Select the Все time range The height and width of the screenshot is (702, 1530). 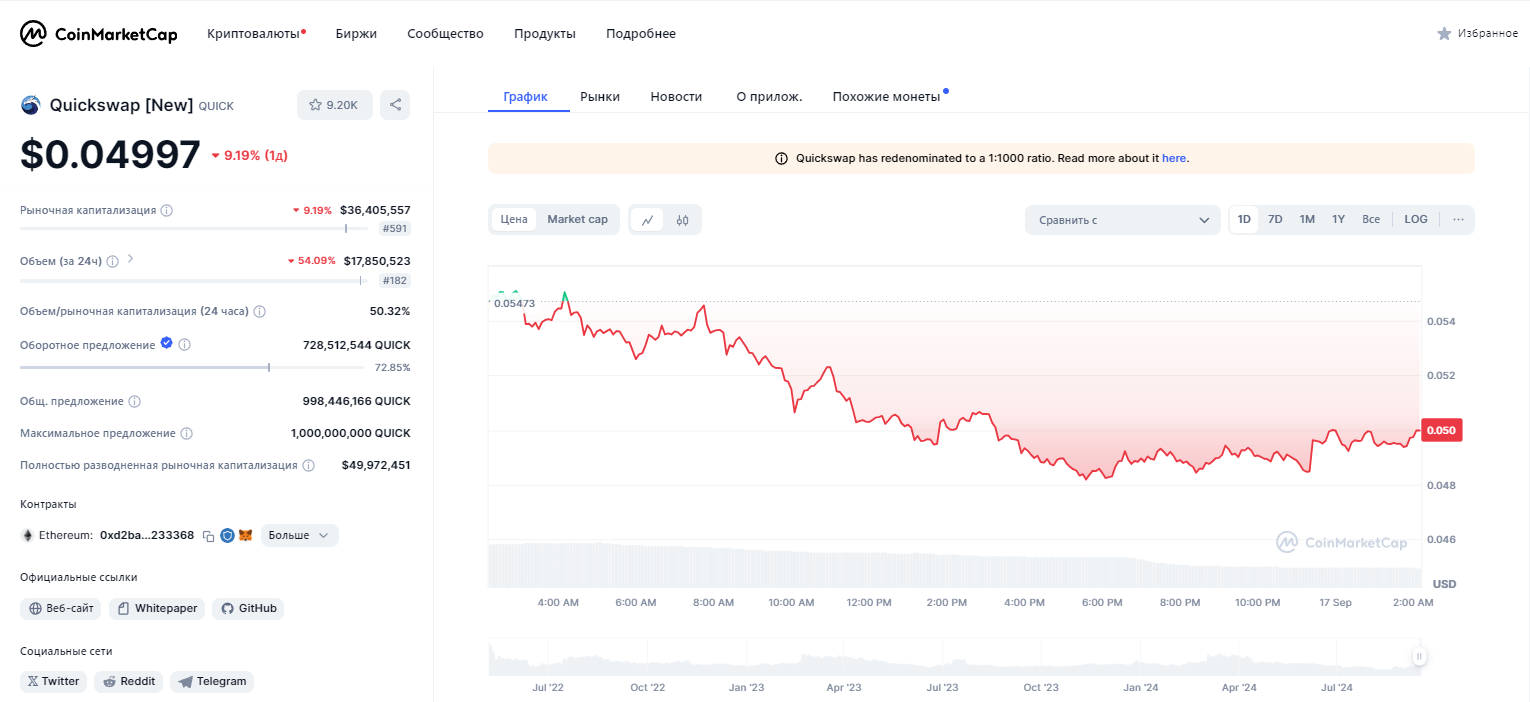[1371, 219]
